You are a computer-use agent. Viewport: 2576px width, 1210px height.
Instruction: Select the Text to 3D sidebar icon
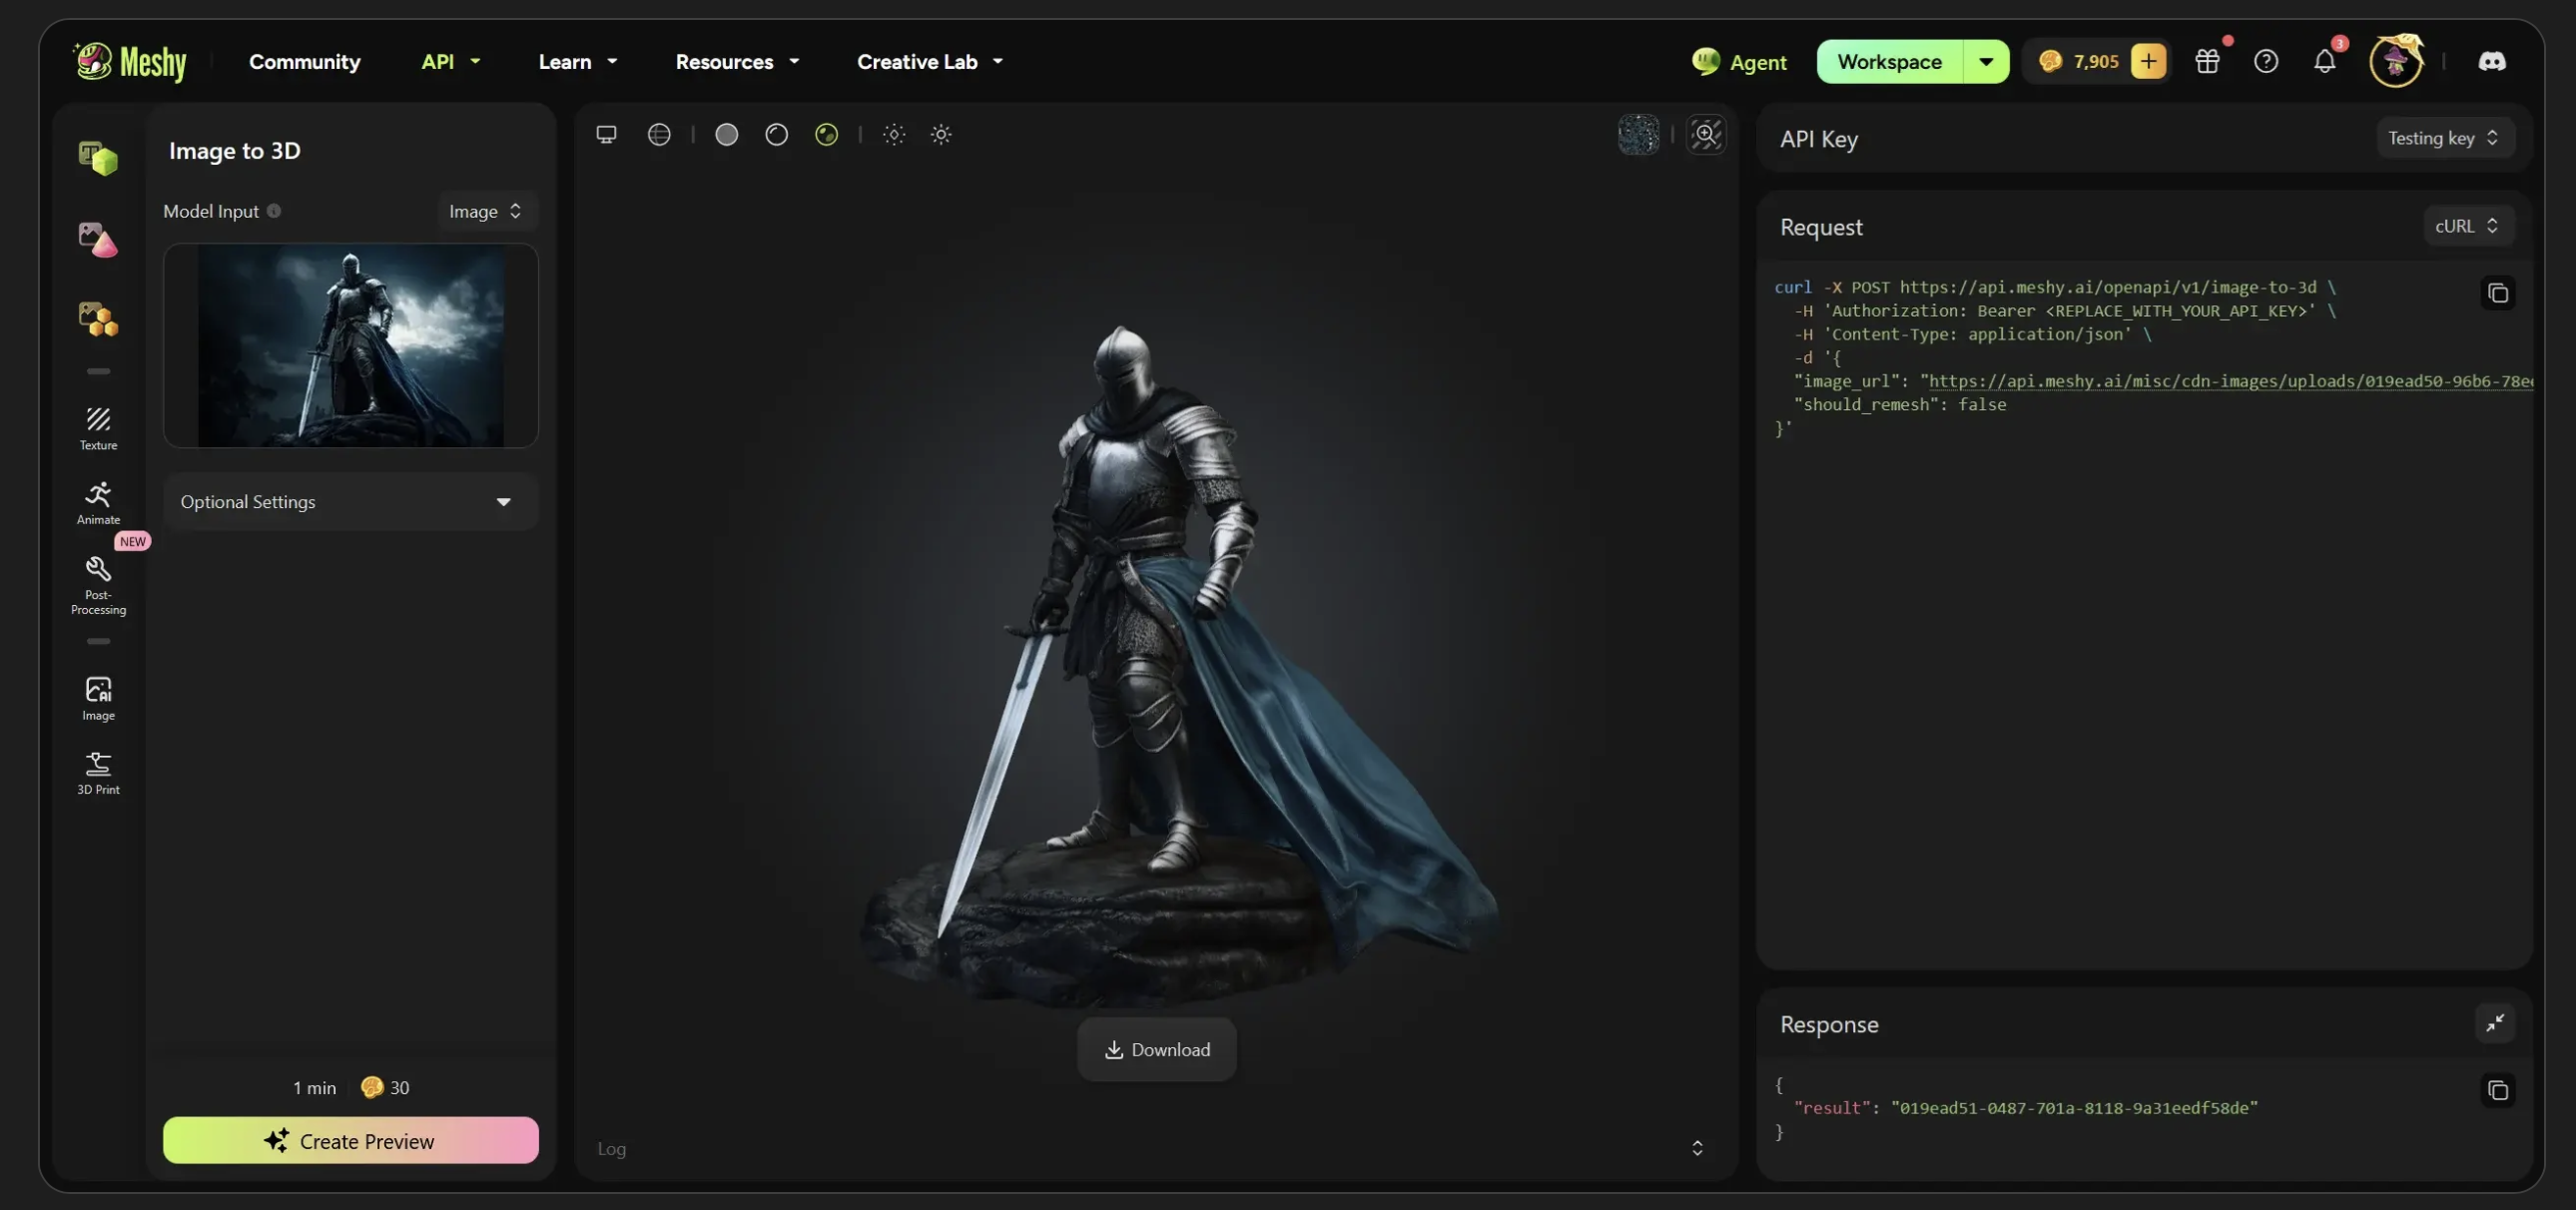click(x=98, y=158)
